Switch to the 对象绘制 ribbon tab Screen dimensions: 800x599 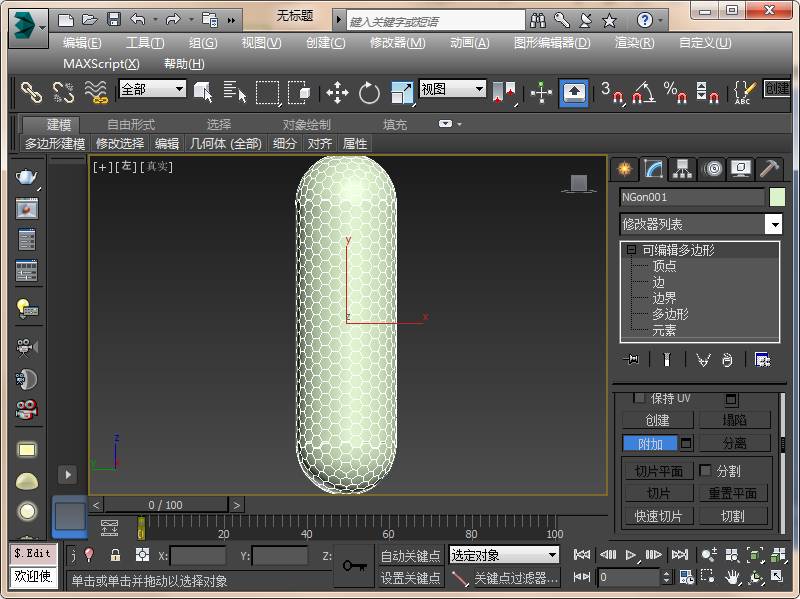point(307,124)
